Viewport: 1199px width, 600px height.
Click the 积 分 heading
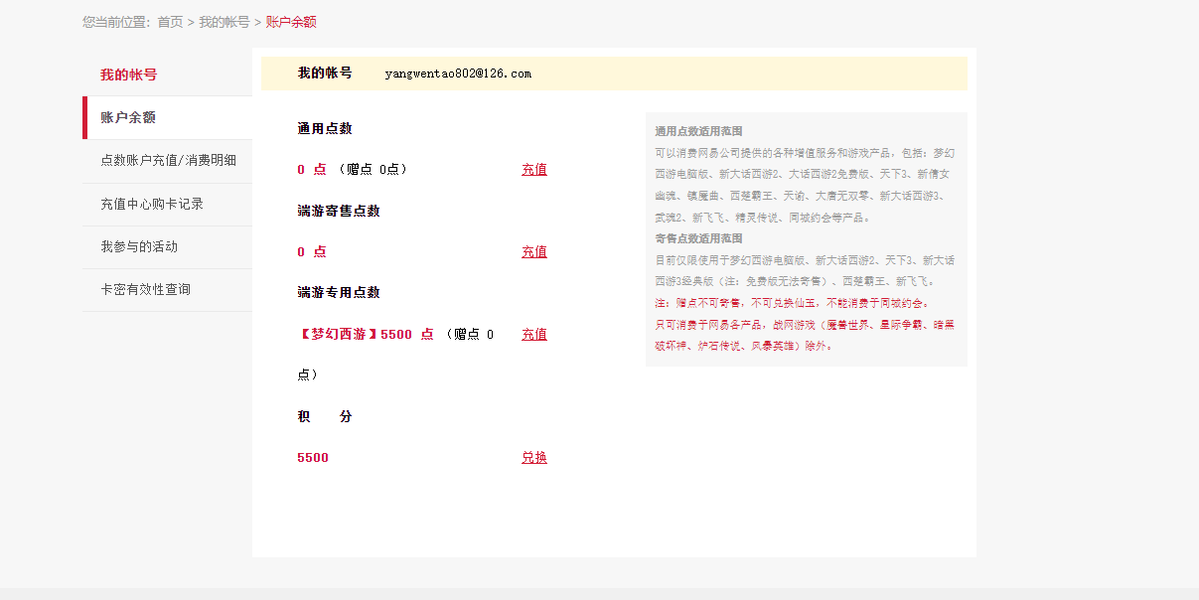pos(325,417)
